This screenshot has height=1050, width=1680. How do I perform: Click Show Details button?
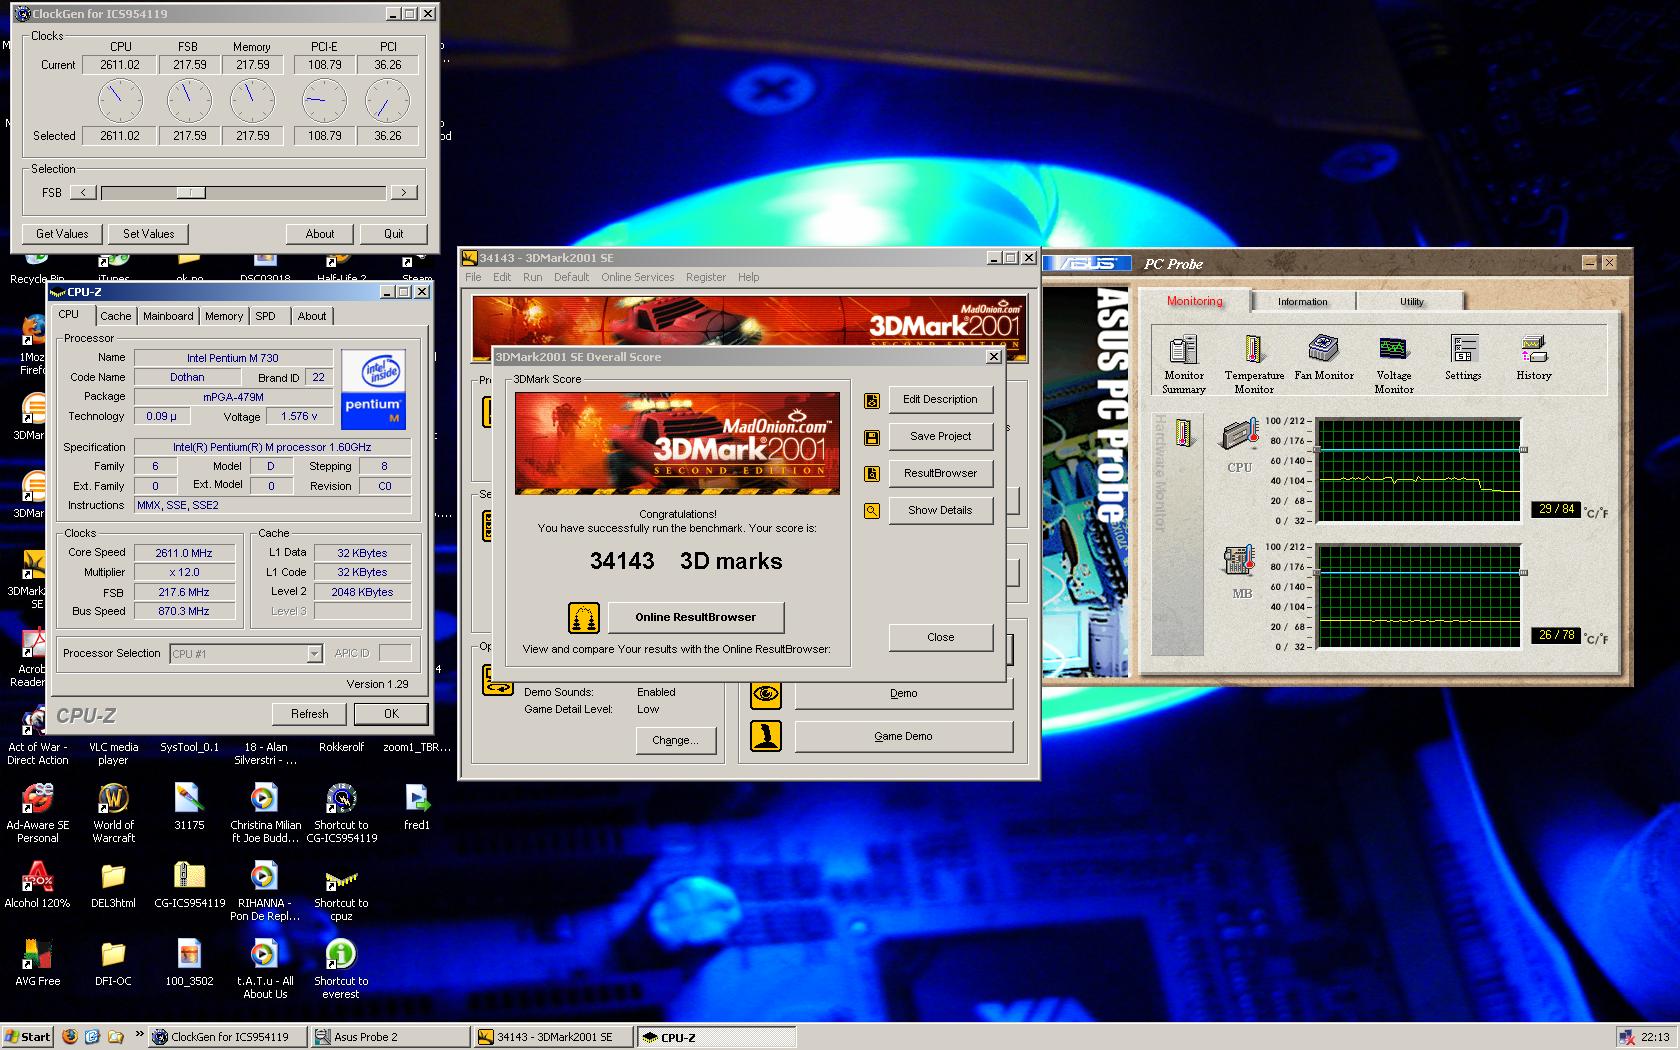coord(940,510)
